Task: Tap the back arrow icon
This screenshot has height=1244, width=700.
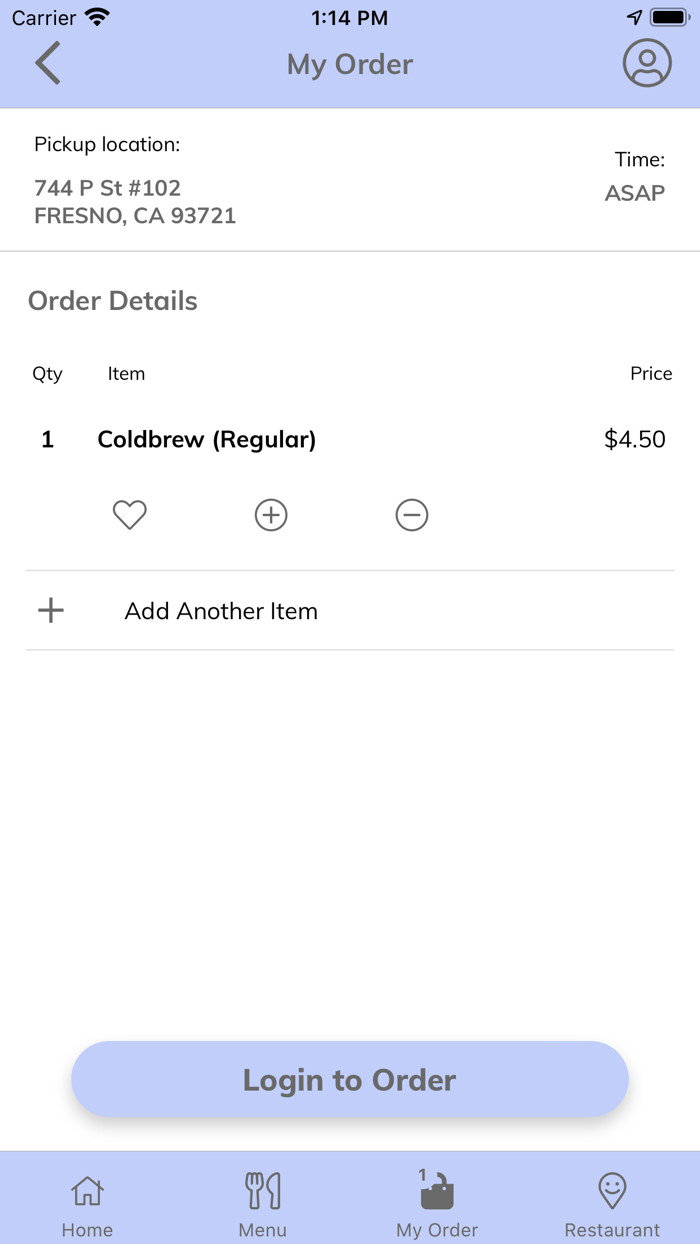Action: pyautogui.click(x=48, y=64)
